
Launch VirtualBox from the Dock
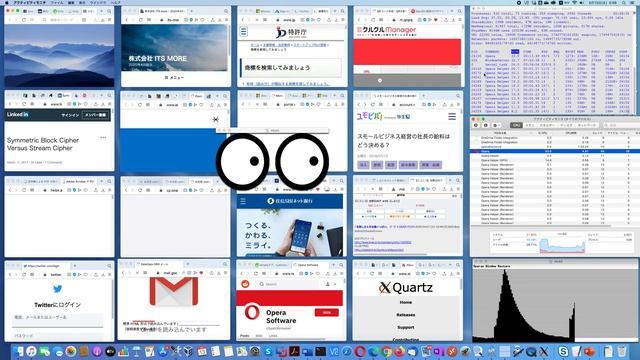tap(188, 351)
